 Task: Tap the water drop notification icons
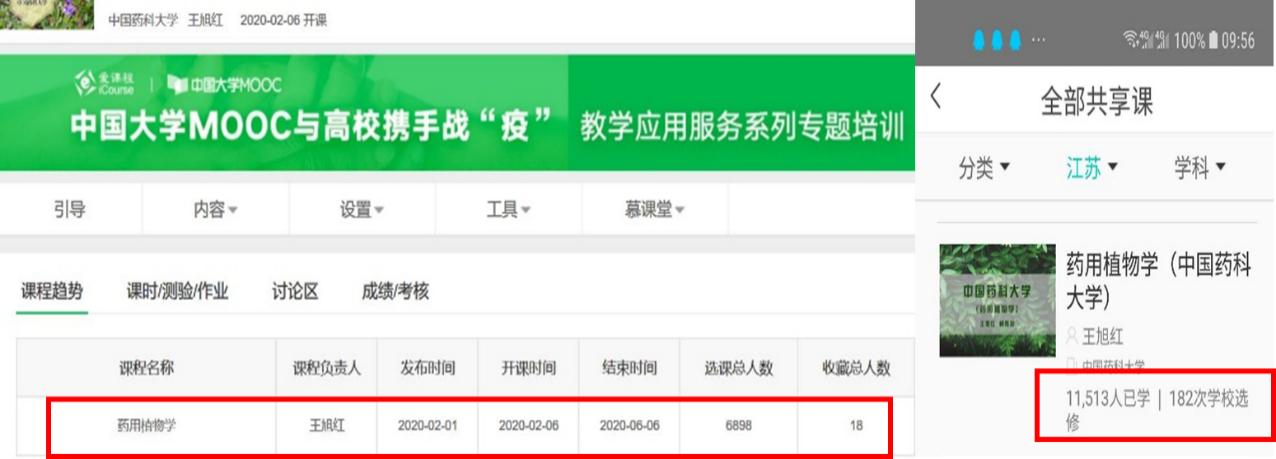[x=997, y=40]
